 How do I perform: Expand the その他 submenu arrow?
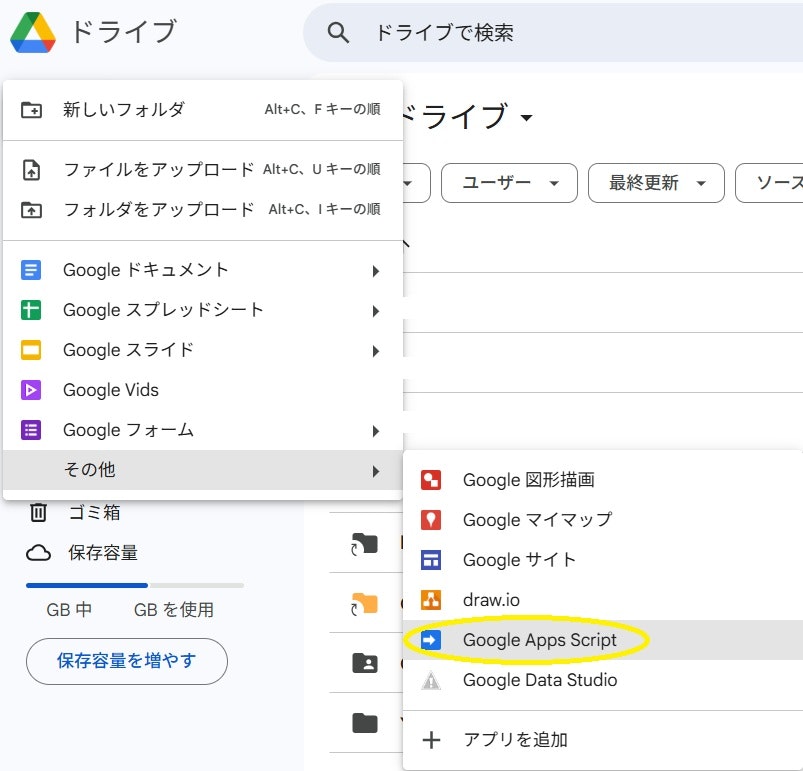point(375,471)
